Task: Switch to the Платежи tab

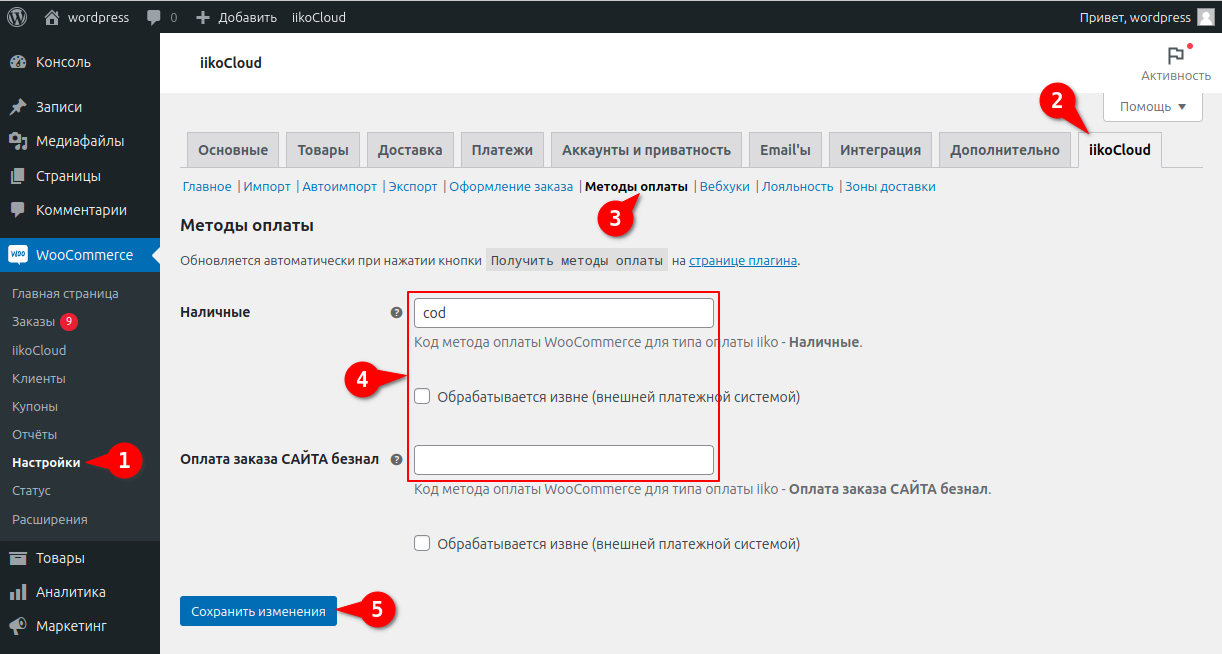Action: 502,150
